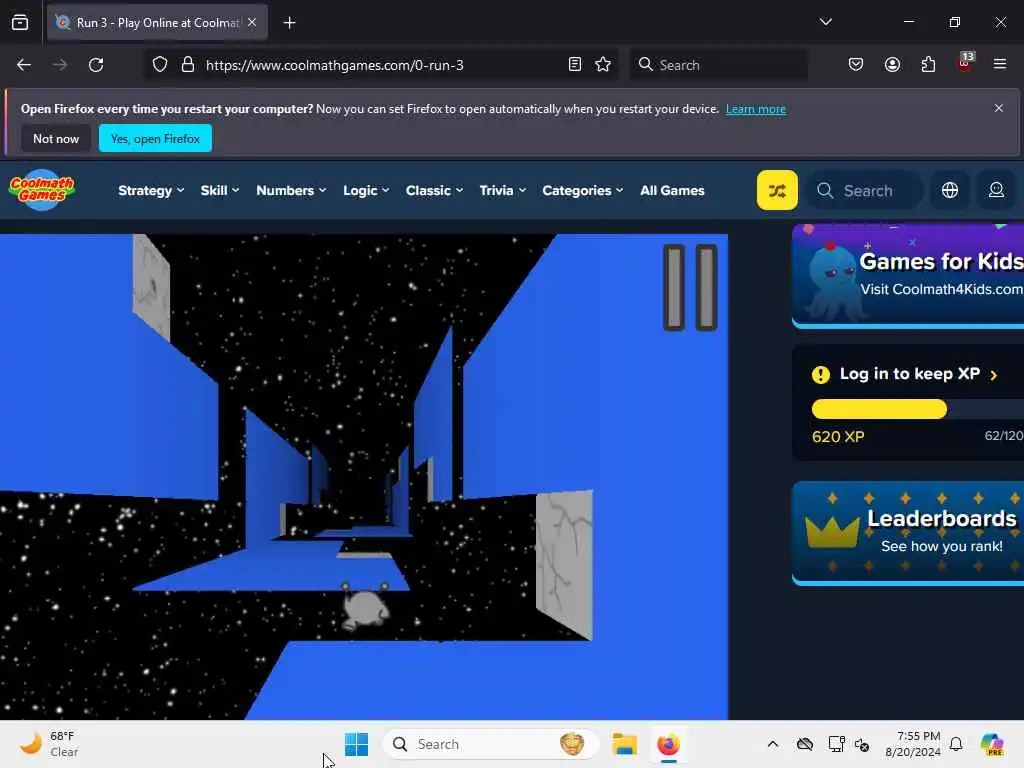Open File Explorer from taskbar
This screenshot has height=768, width=1024.
pyautogui.click(x=624, y=744)
